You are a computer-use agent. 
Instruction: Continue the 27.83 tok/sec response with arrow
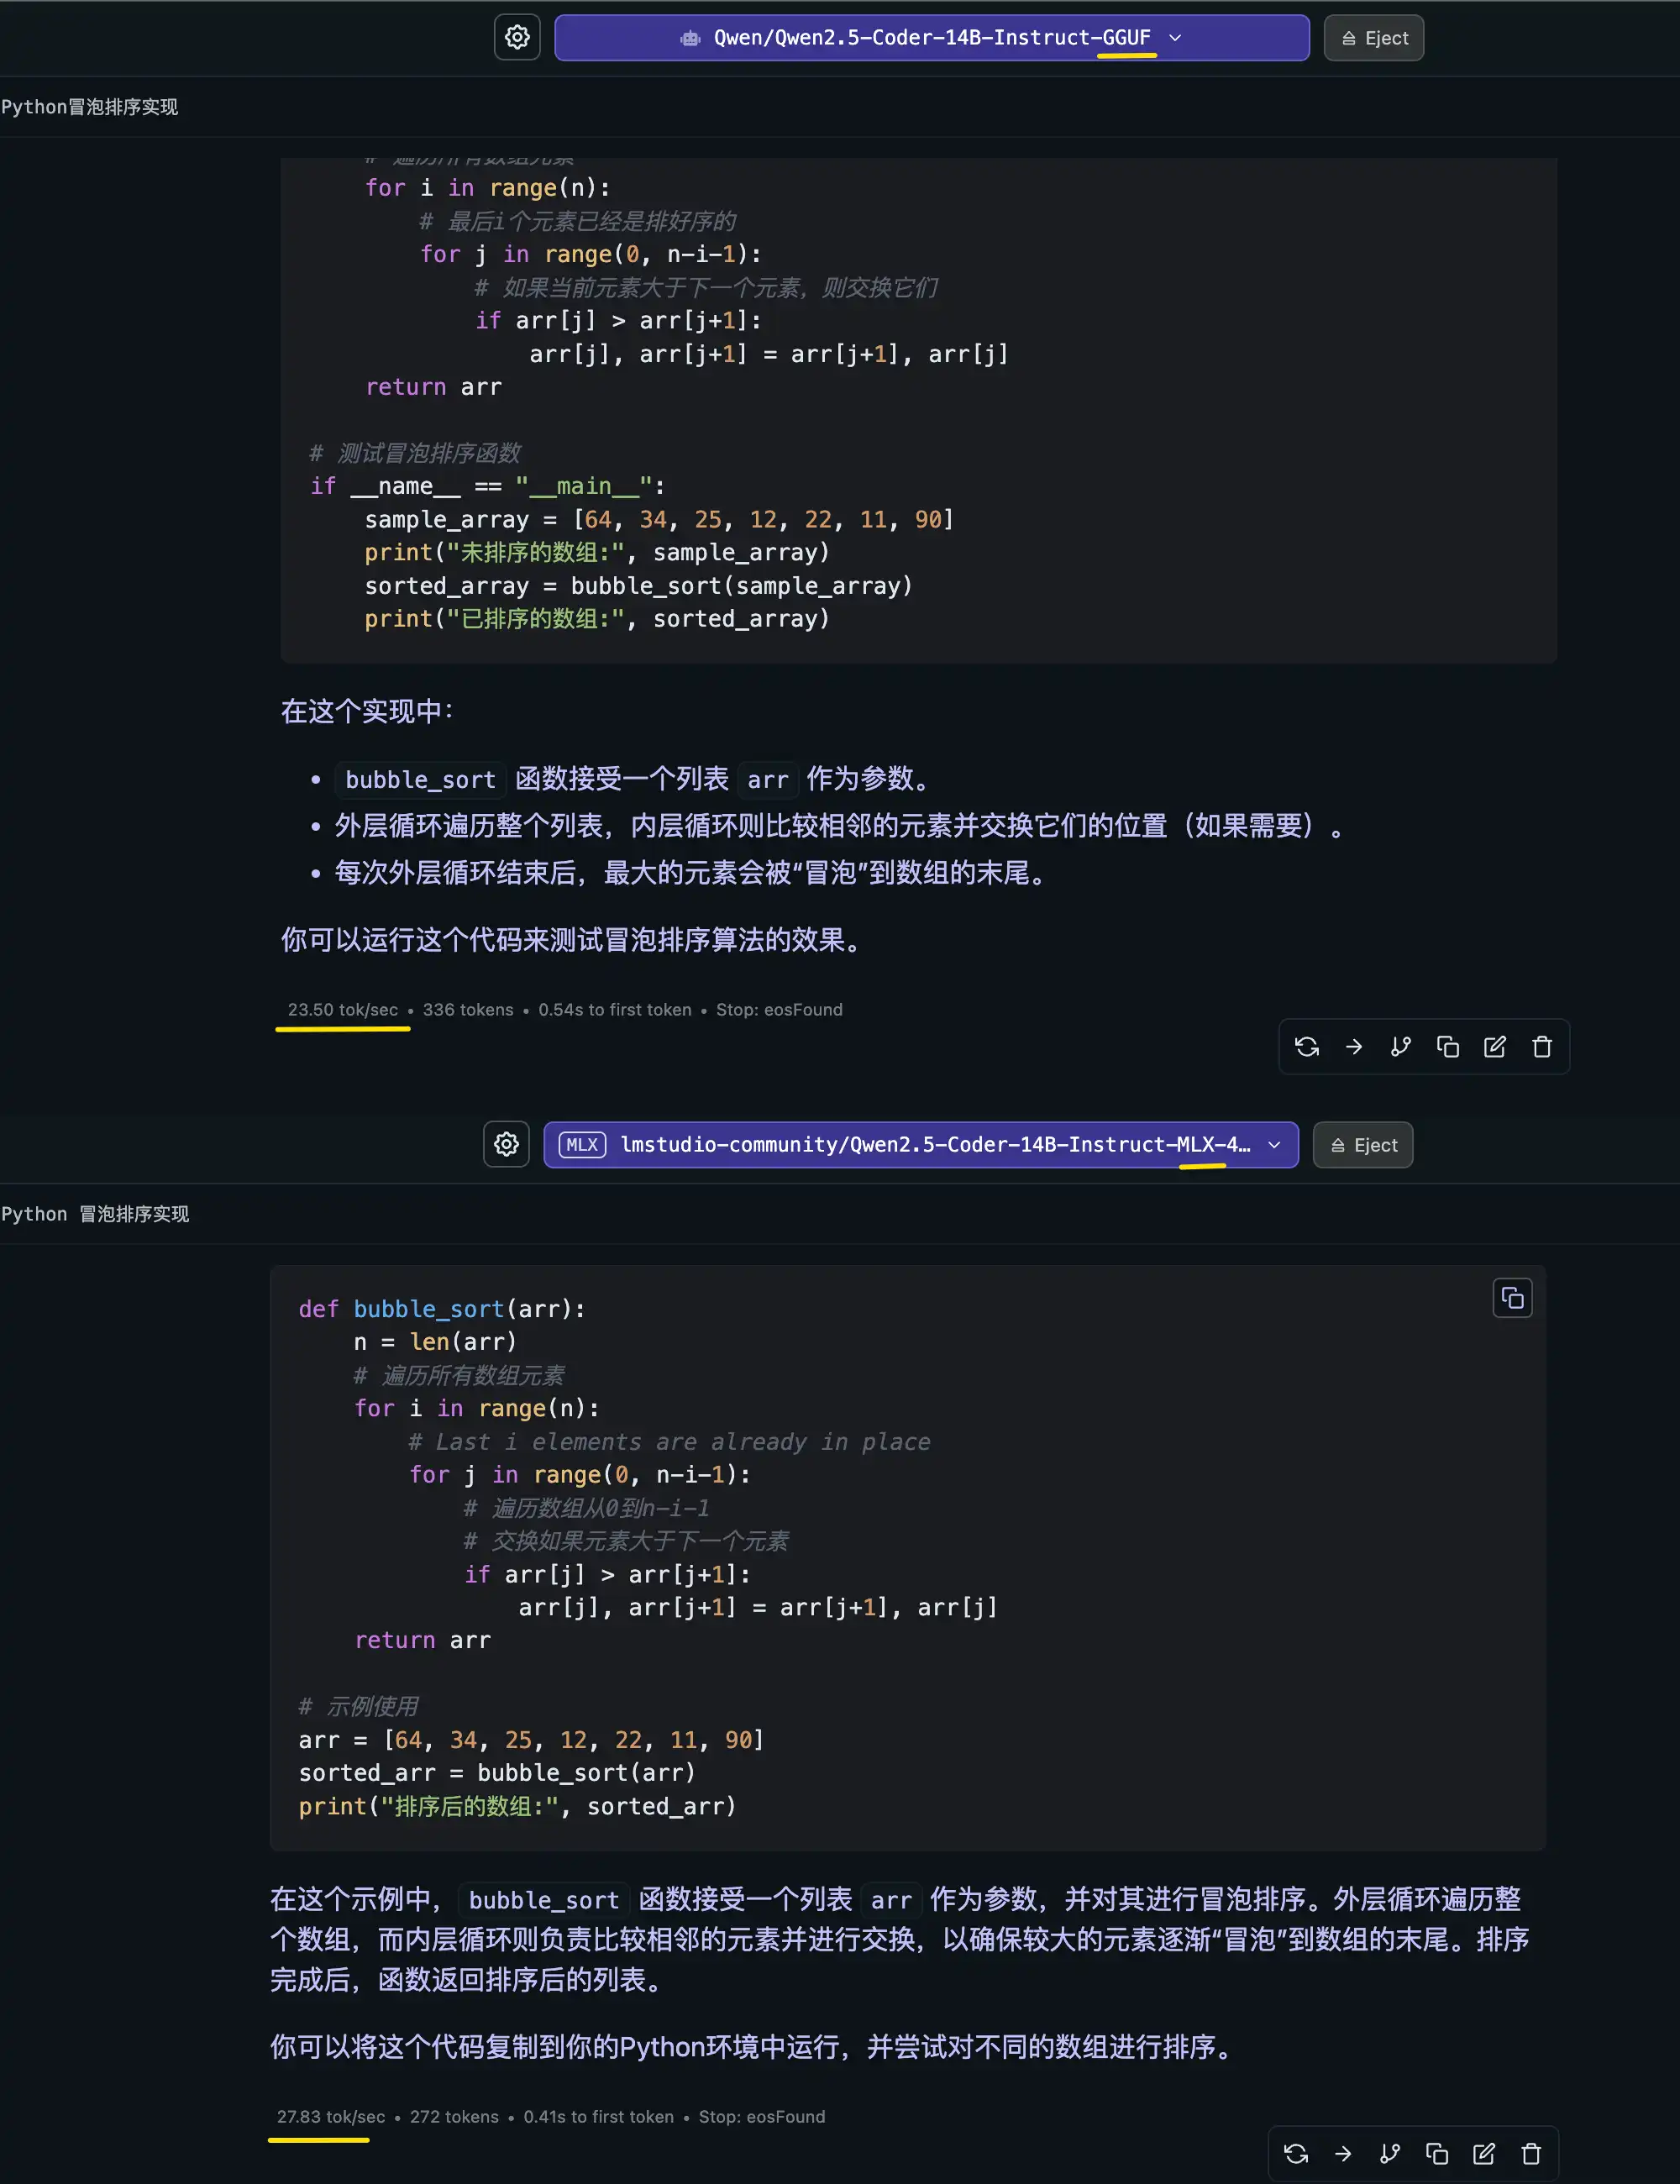pyautogui.click(x=1342, y=2153)
